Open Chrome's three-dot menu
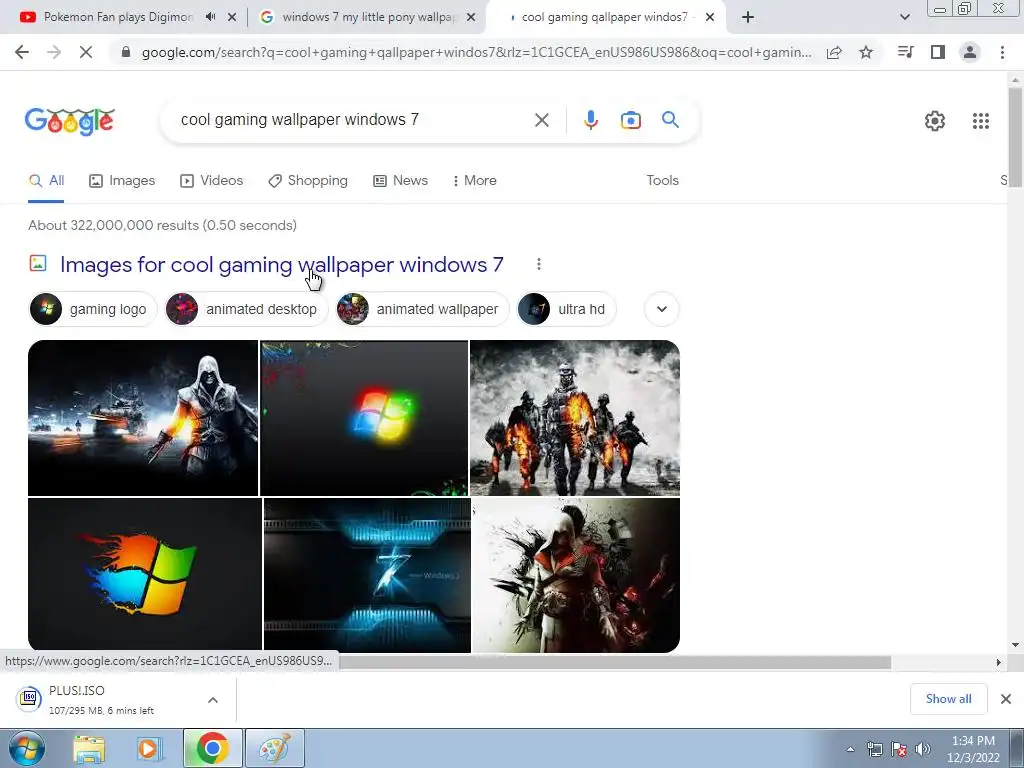This screenshot has height=768, width=1024. pyautogui.click(x=1002, y=52)
